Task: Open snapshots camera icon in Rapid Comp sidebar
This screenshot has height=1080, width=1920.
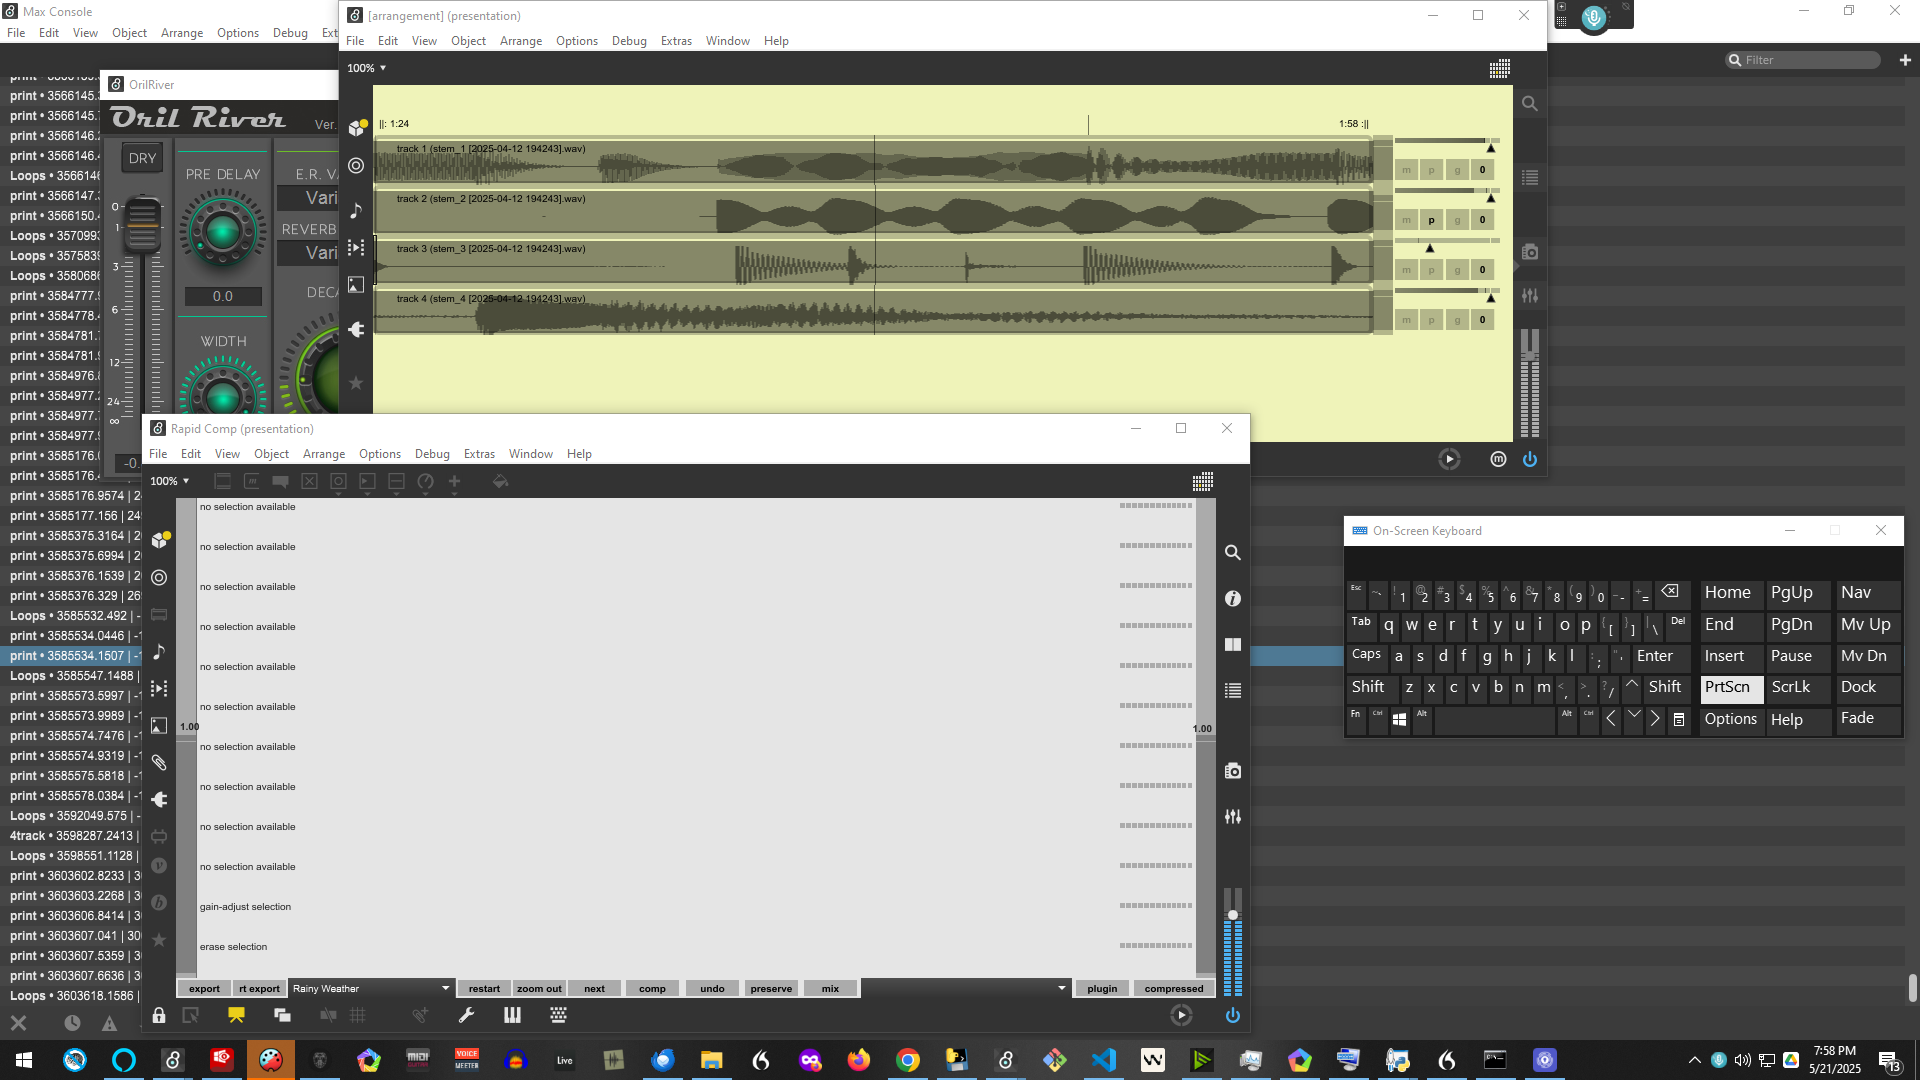Action: [1233, 771]
